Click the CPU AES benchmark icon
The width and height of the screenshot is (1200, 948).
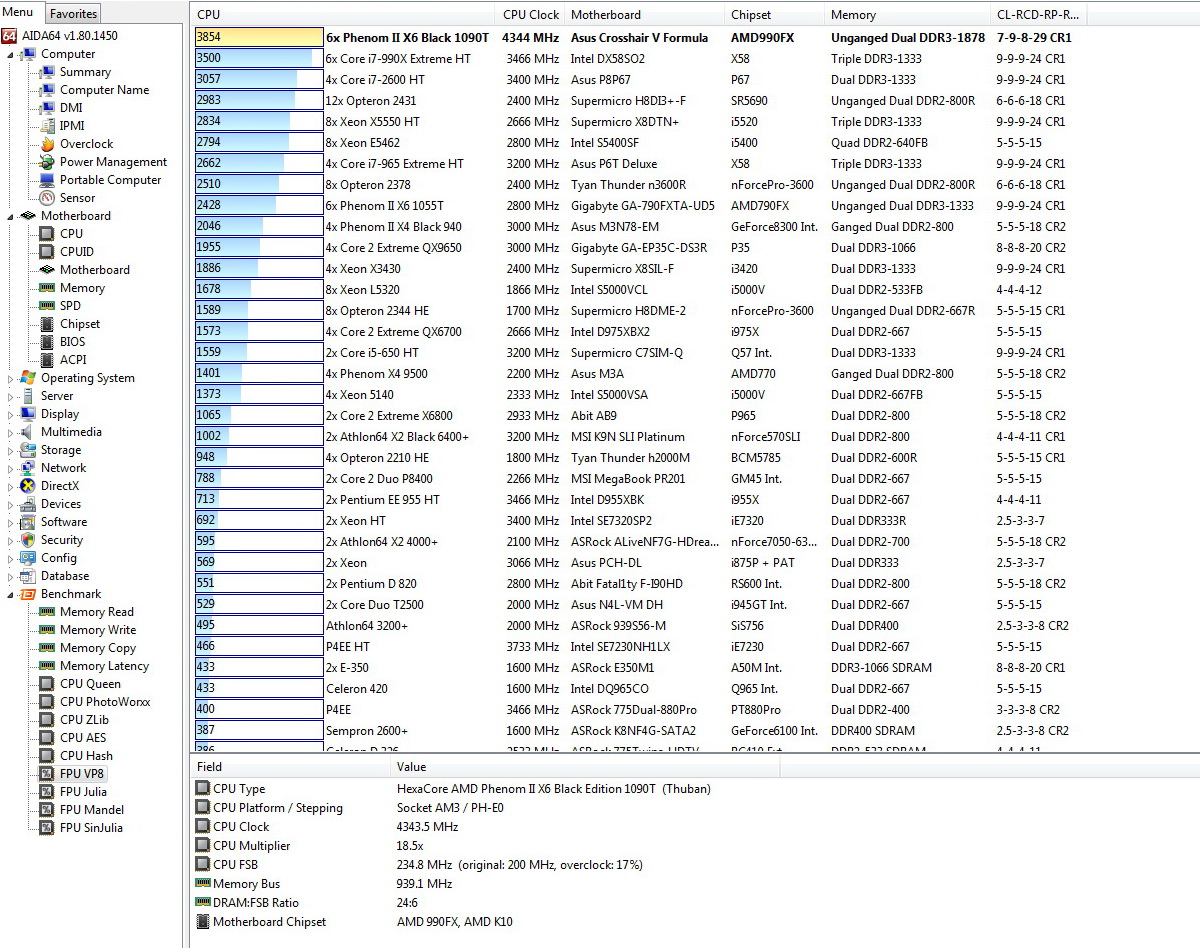click(x=47, y=738)
